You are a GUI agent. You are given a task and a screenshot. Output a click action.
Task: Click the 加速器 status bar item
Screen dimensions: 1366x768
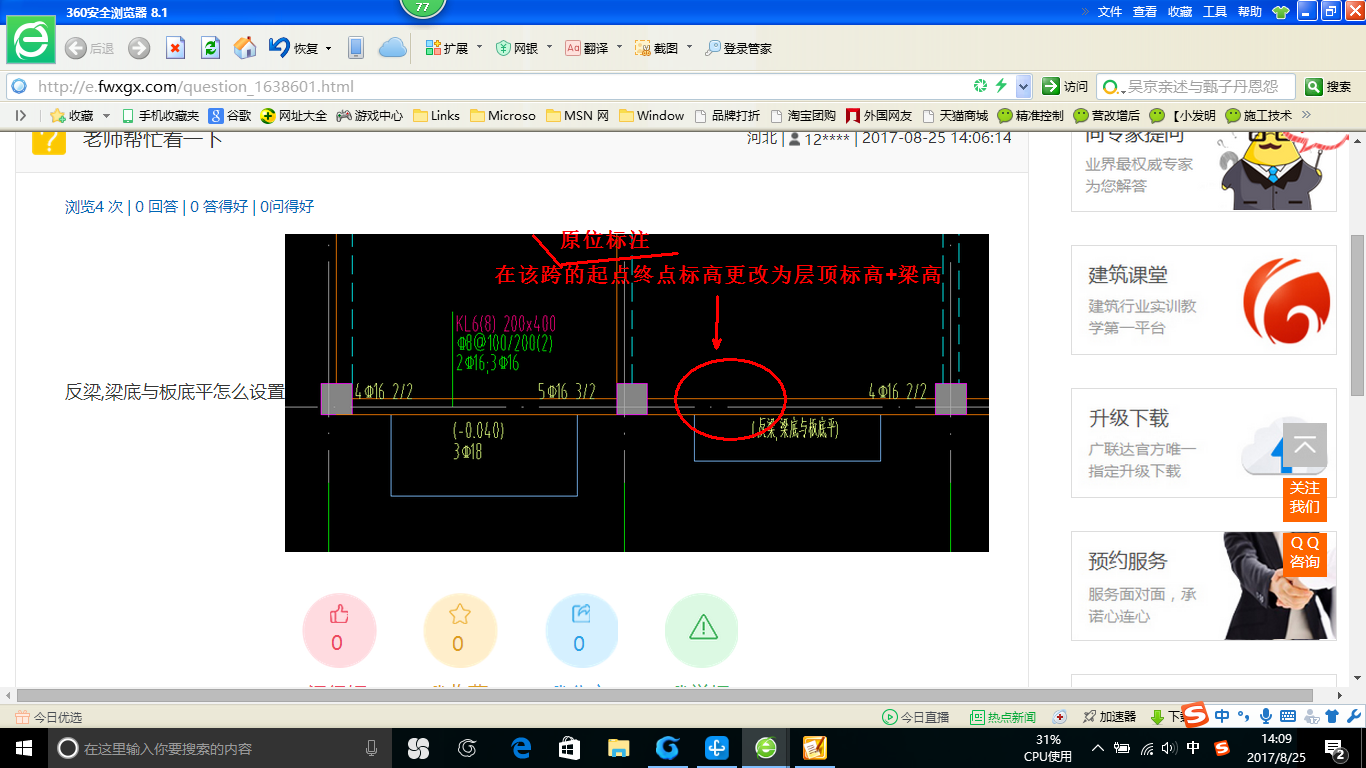click(x=1109, y=717)
